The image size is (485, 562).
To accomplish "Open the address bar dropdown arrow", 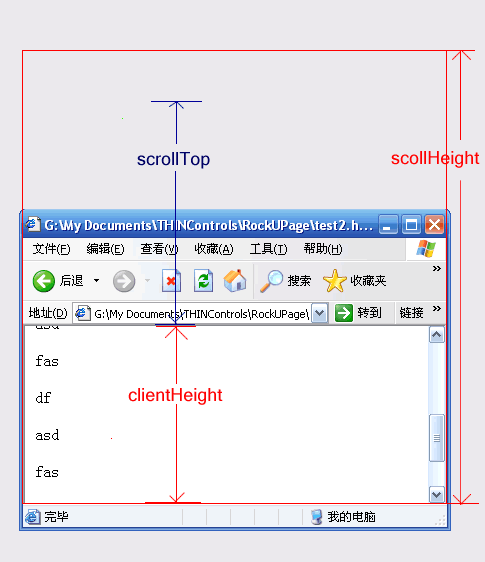I will (319, 314).
